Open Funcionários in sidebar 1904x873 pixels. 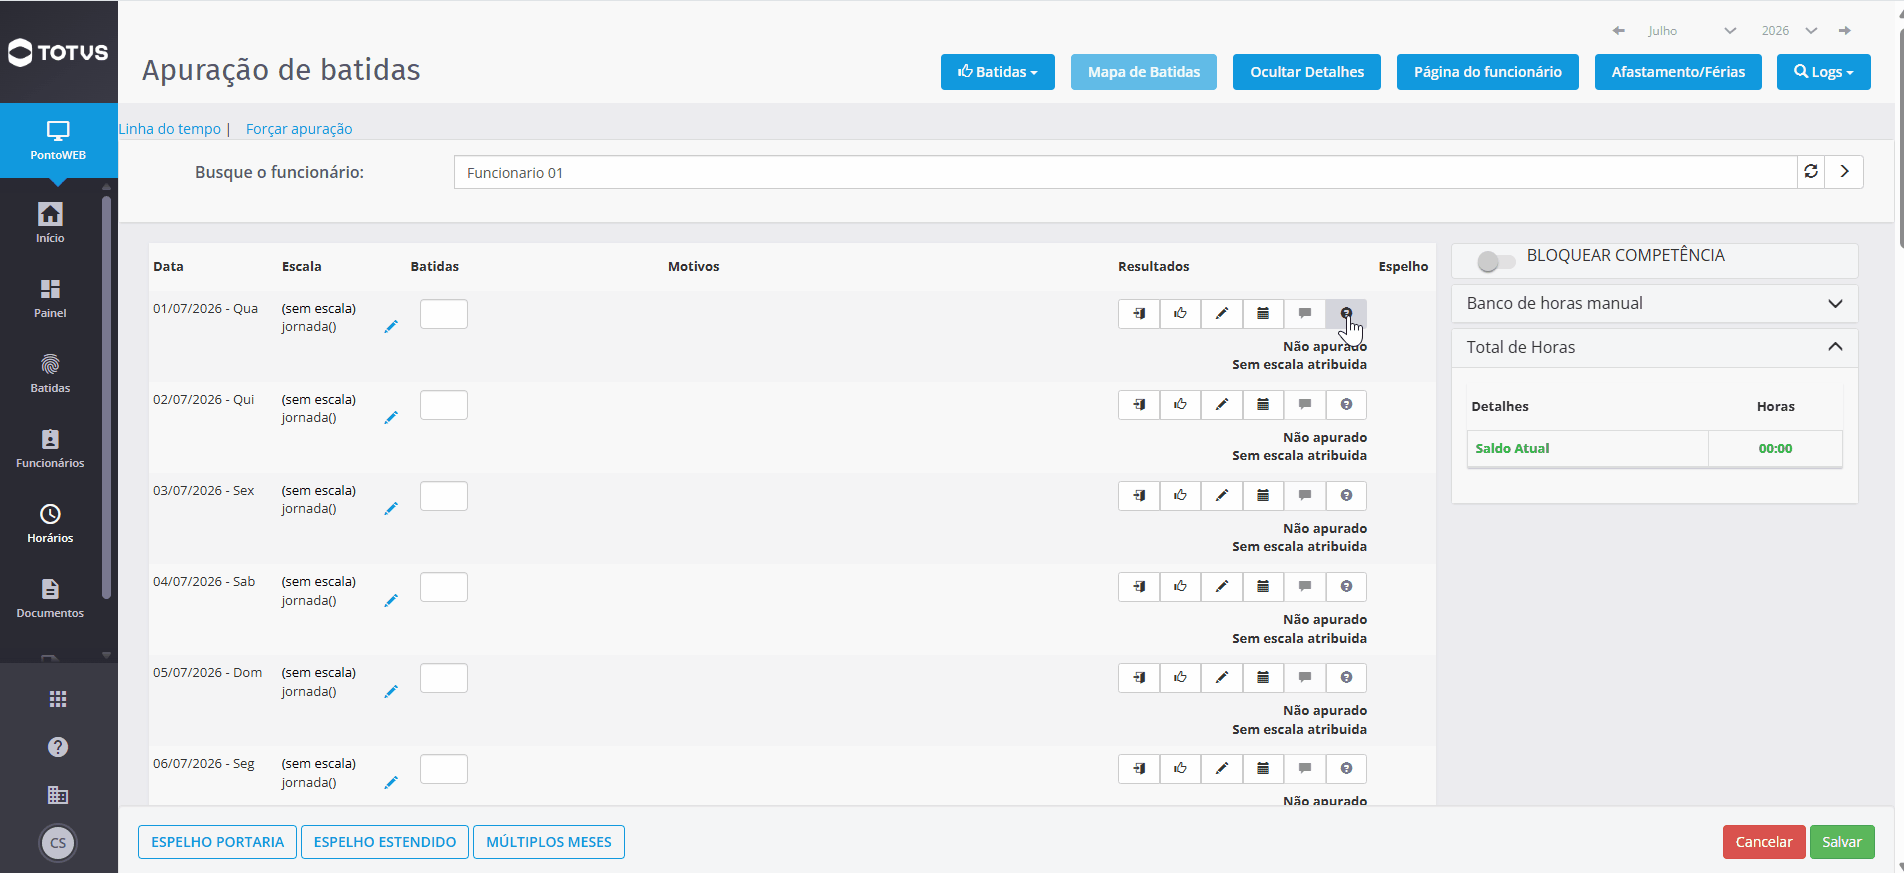click(x=50, y=448)
